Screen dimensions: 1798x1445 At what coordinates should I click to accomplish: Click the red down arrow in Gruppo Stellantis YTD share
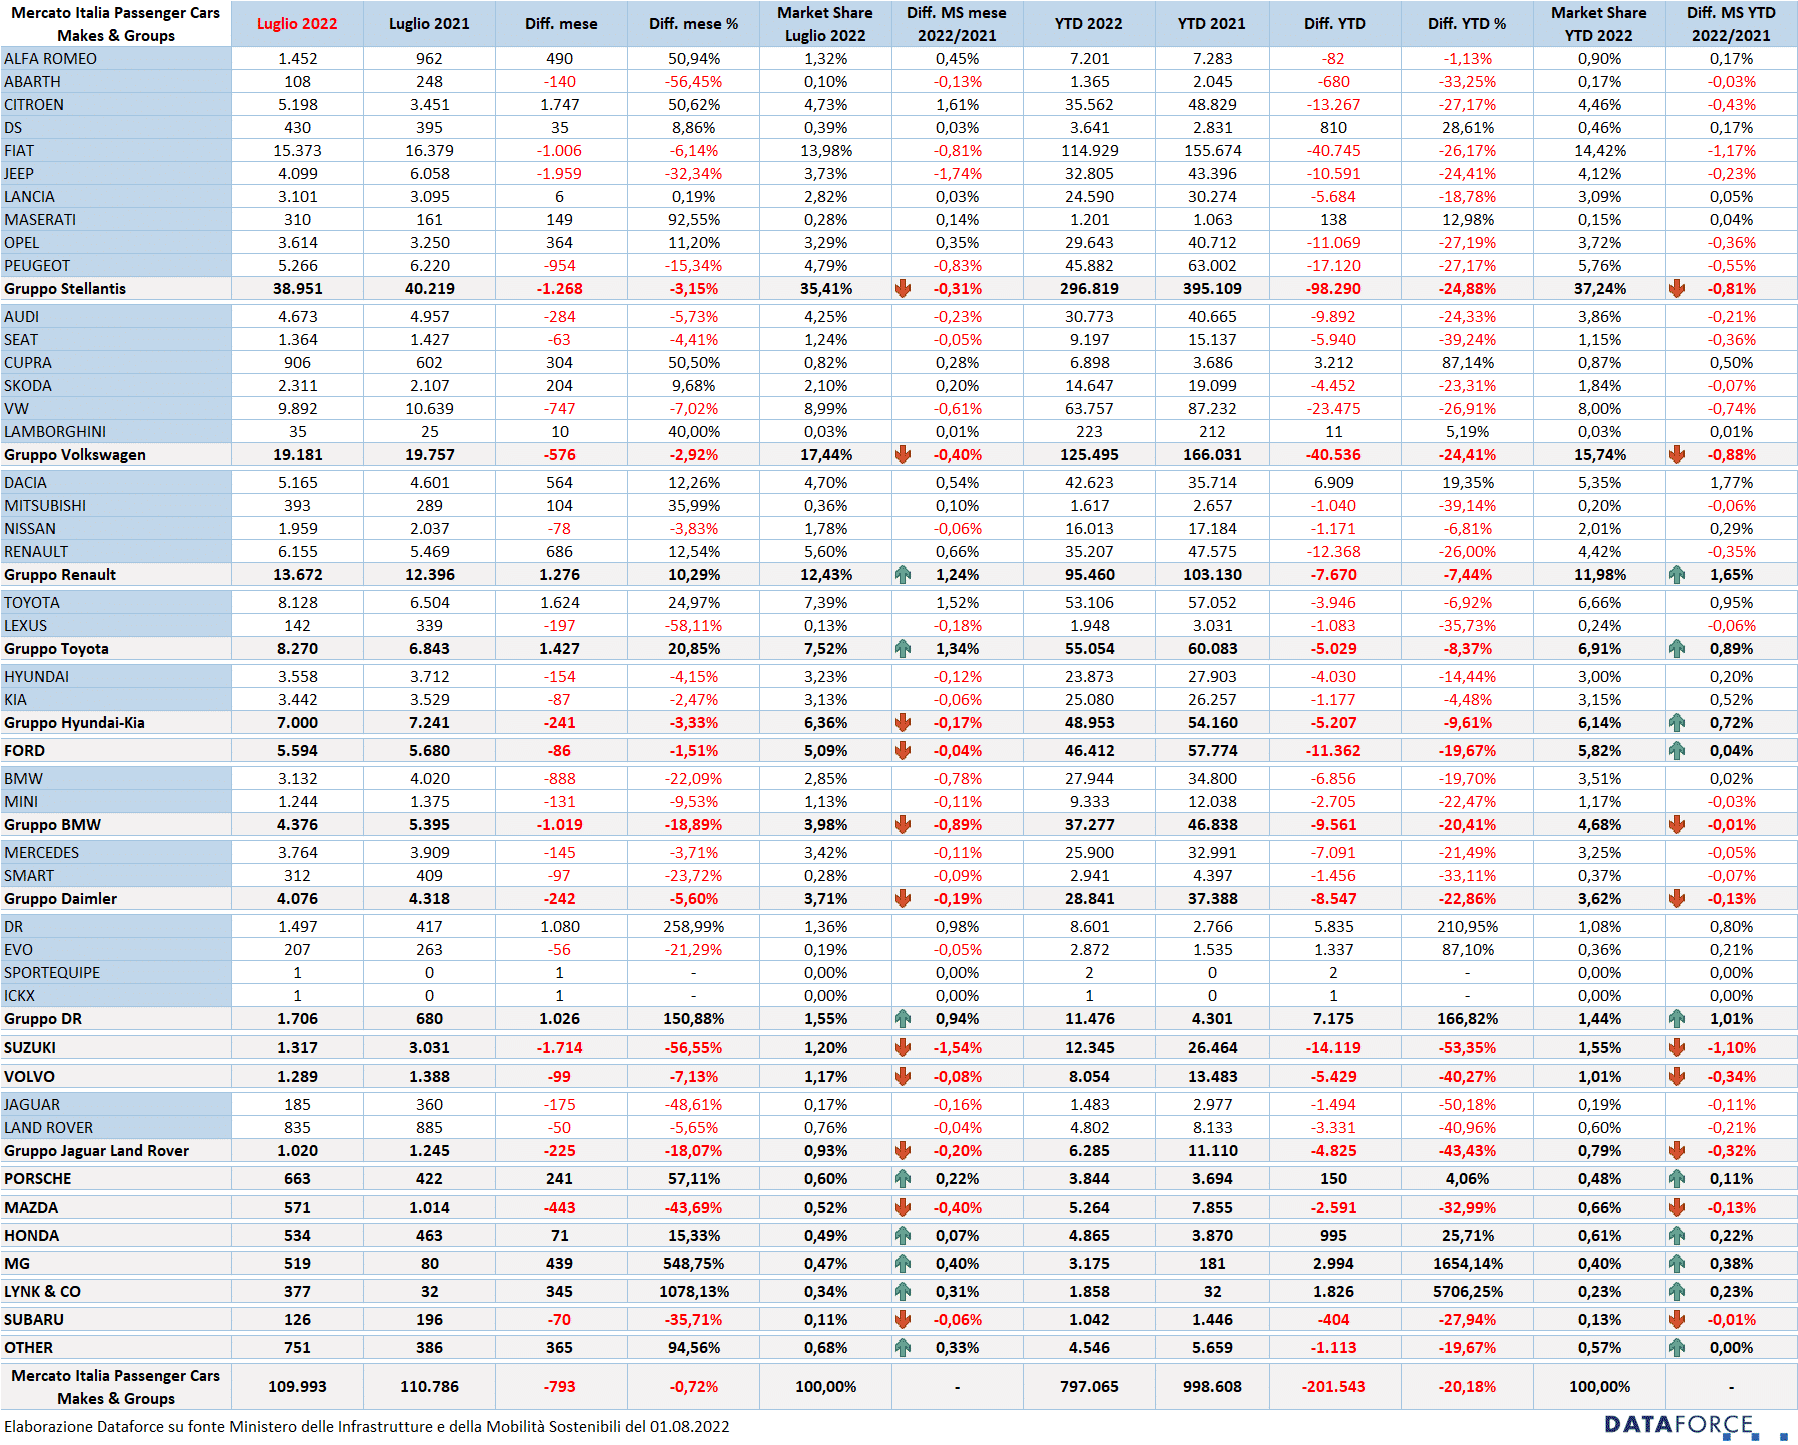(x=1677, y=289)
